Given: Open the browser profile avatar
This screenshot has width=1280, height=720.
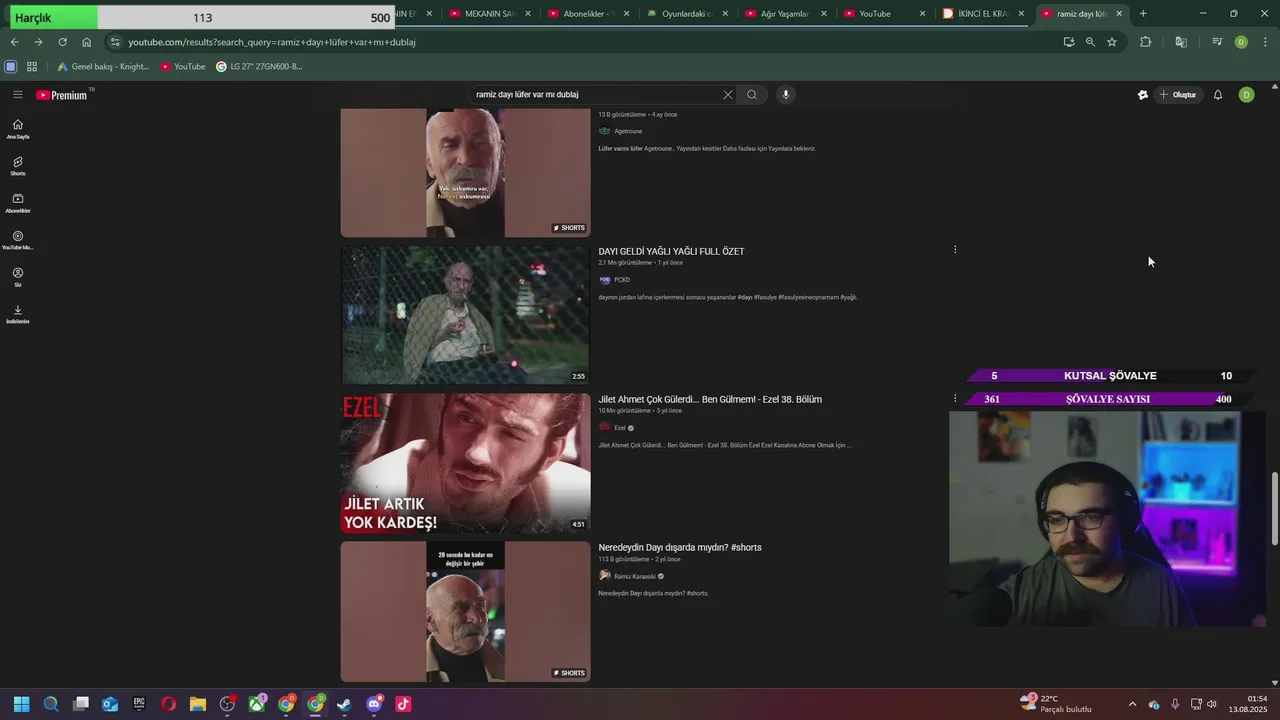Looking at the screenshot, I should 1241,42.
